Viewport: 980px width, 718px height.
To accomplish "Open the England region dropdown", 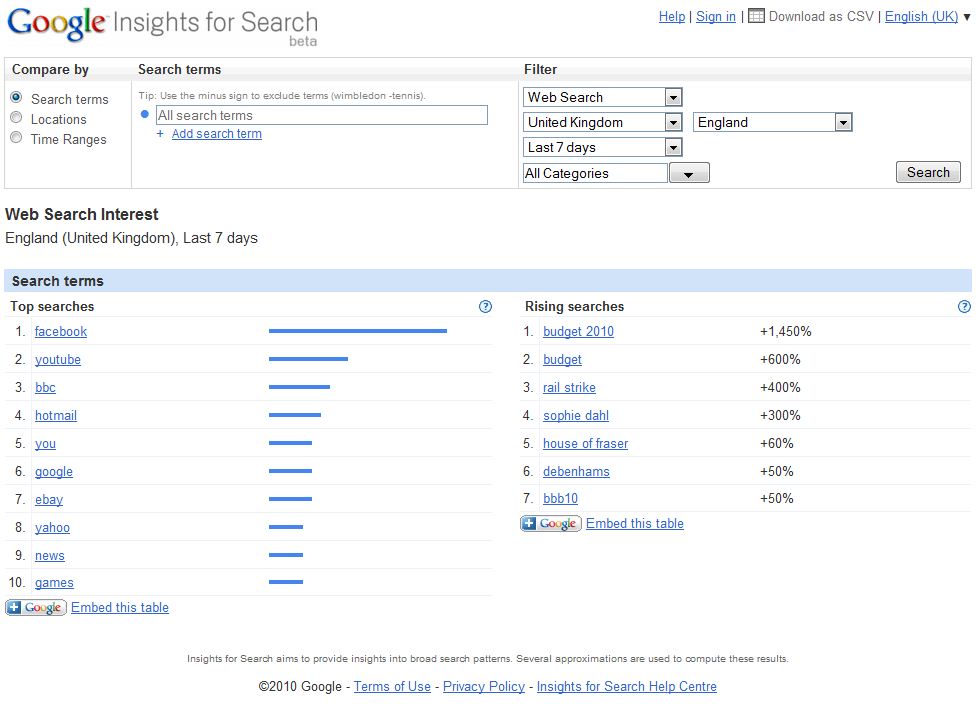I will click(772, 122).
